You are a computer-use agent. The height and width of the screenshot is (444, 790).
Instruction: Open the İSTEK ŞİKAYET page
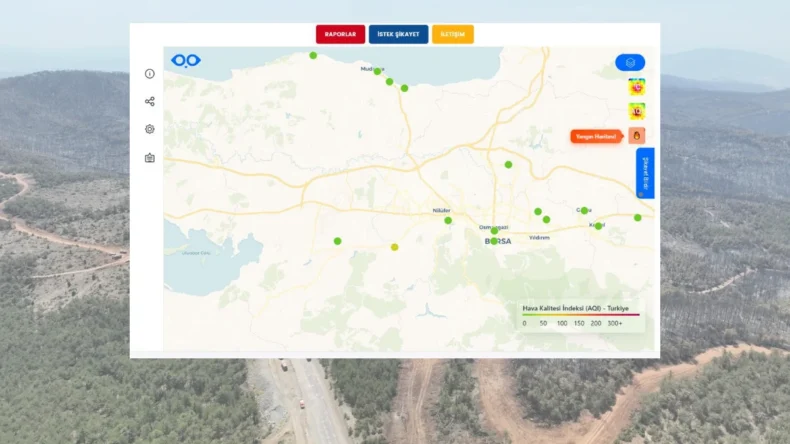(398, 34)
